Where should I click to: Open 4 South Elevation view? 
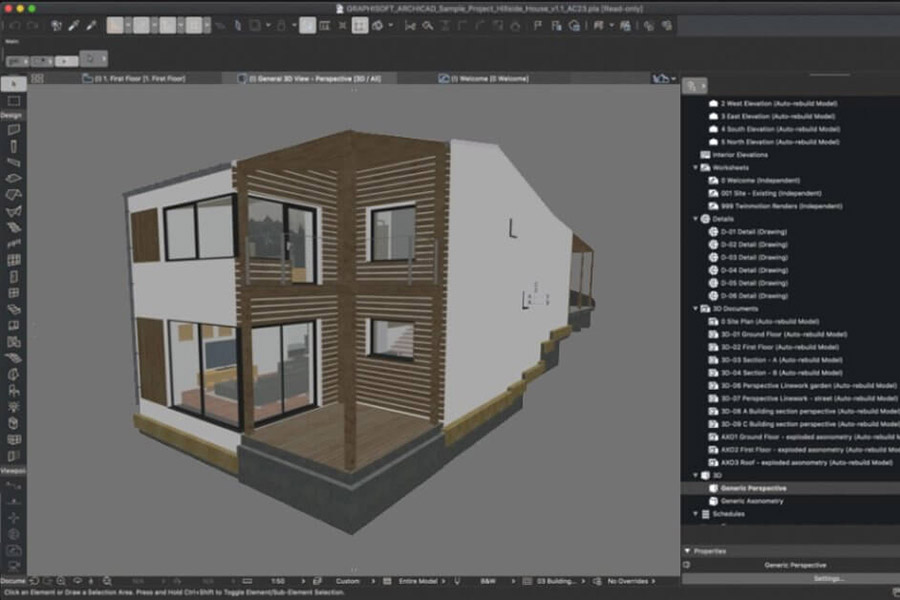point(780,129)
